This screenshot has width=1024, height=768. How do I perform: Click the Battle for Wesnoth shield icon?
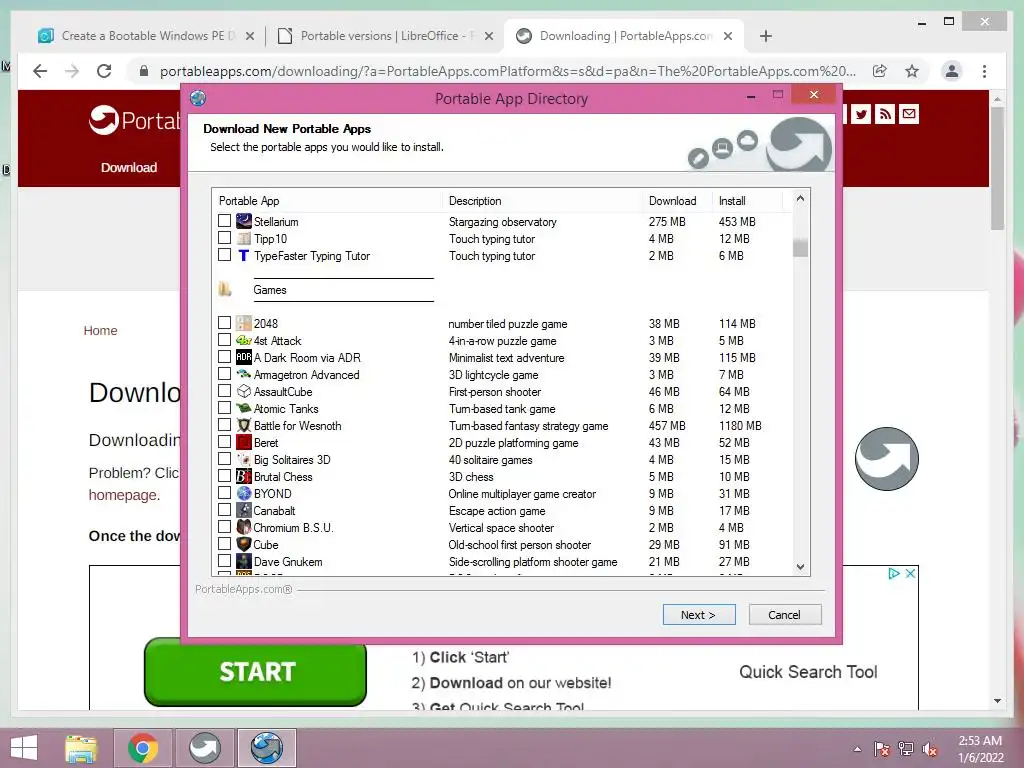point(244,425)
